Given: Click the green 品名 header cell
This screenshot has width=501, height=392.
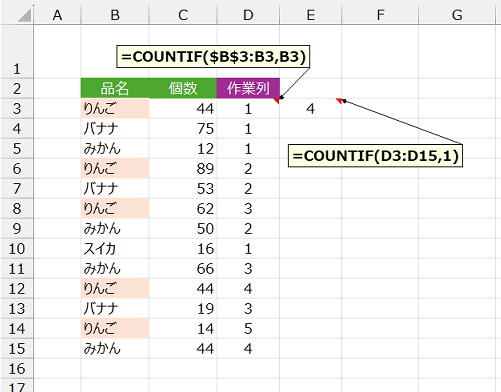Looking at the screenshot, I should 115,88.
